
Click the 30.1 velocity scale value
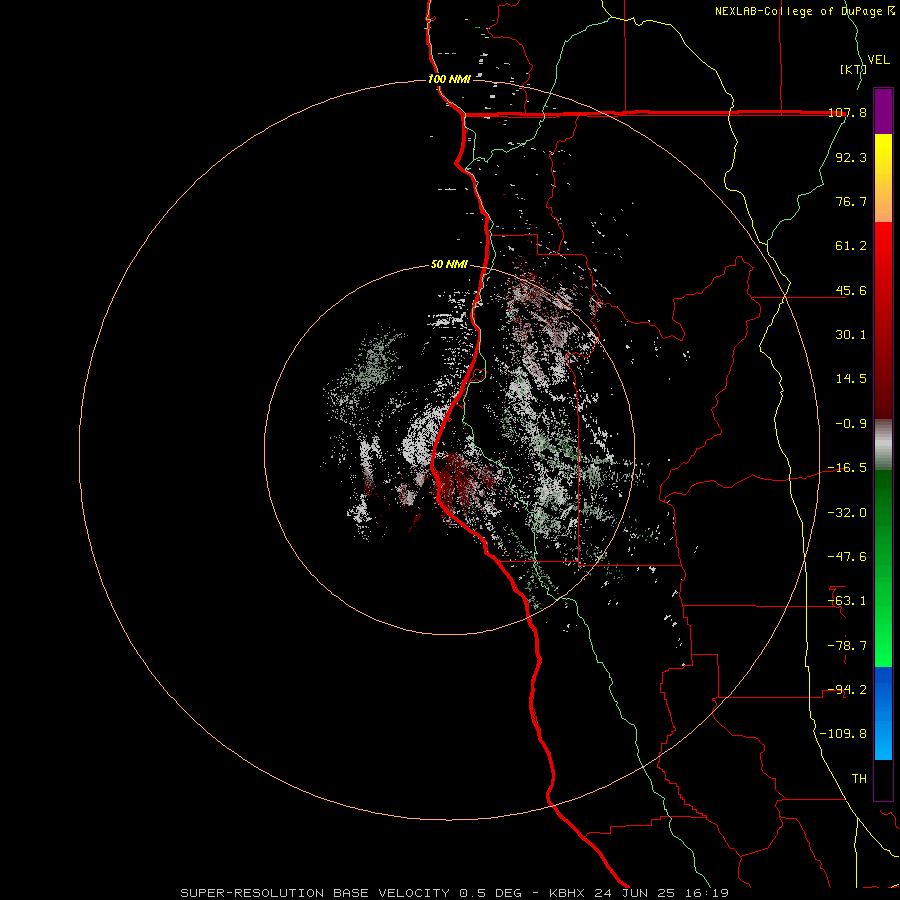click(x=851, y=335)
